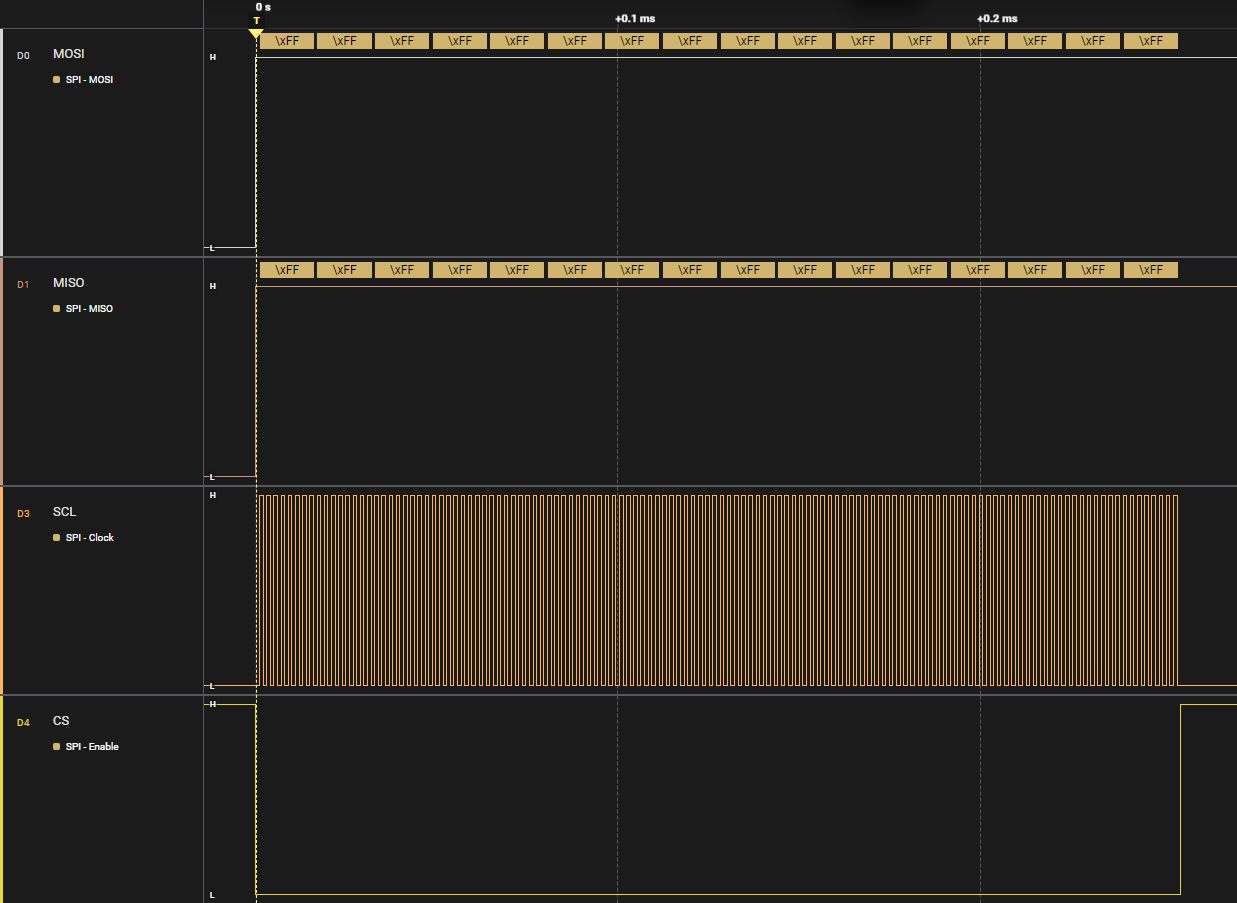Click the 0 s time ruler label

263,7
